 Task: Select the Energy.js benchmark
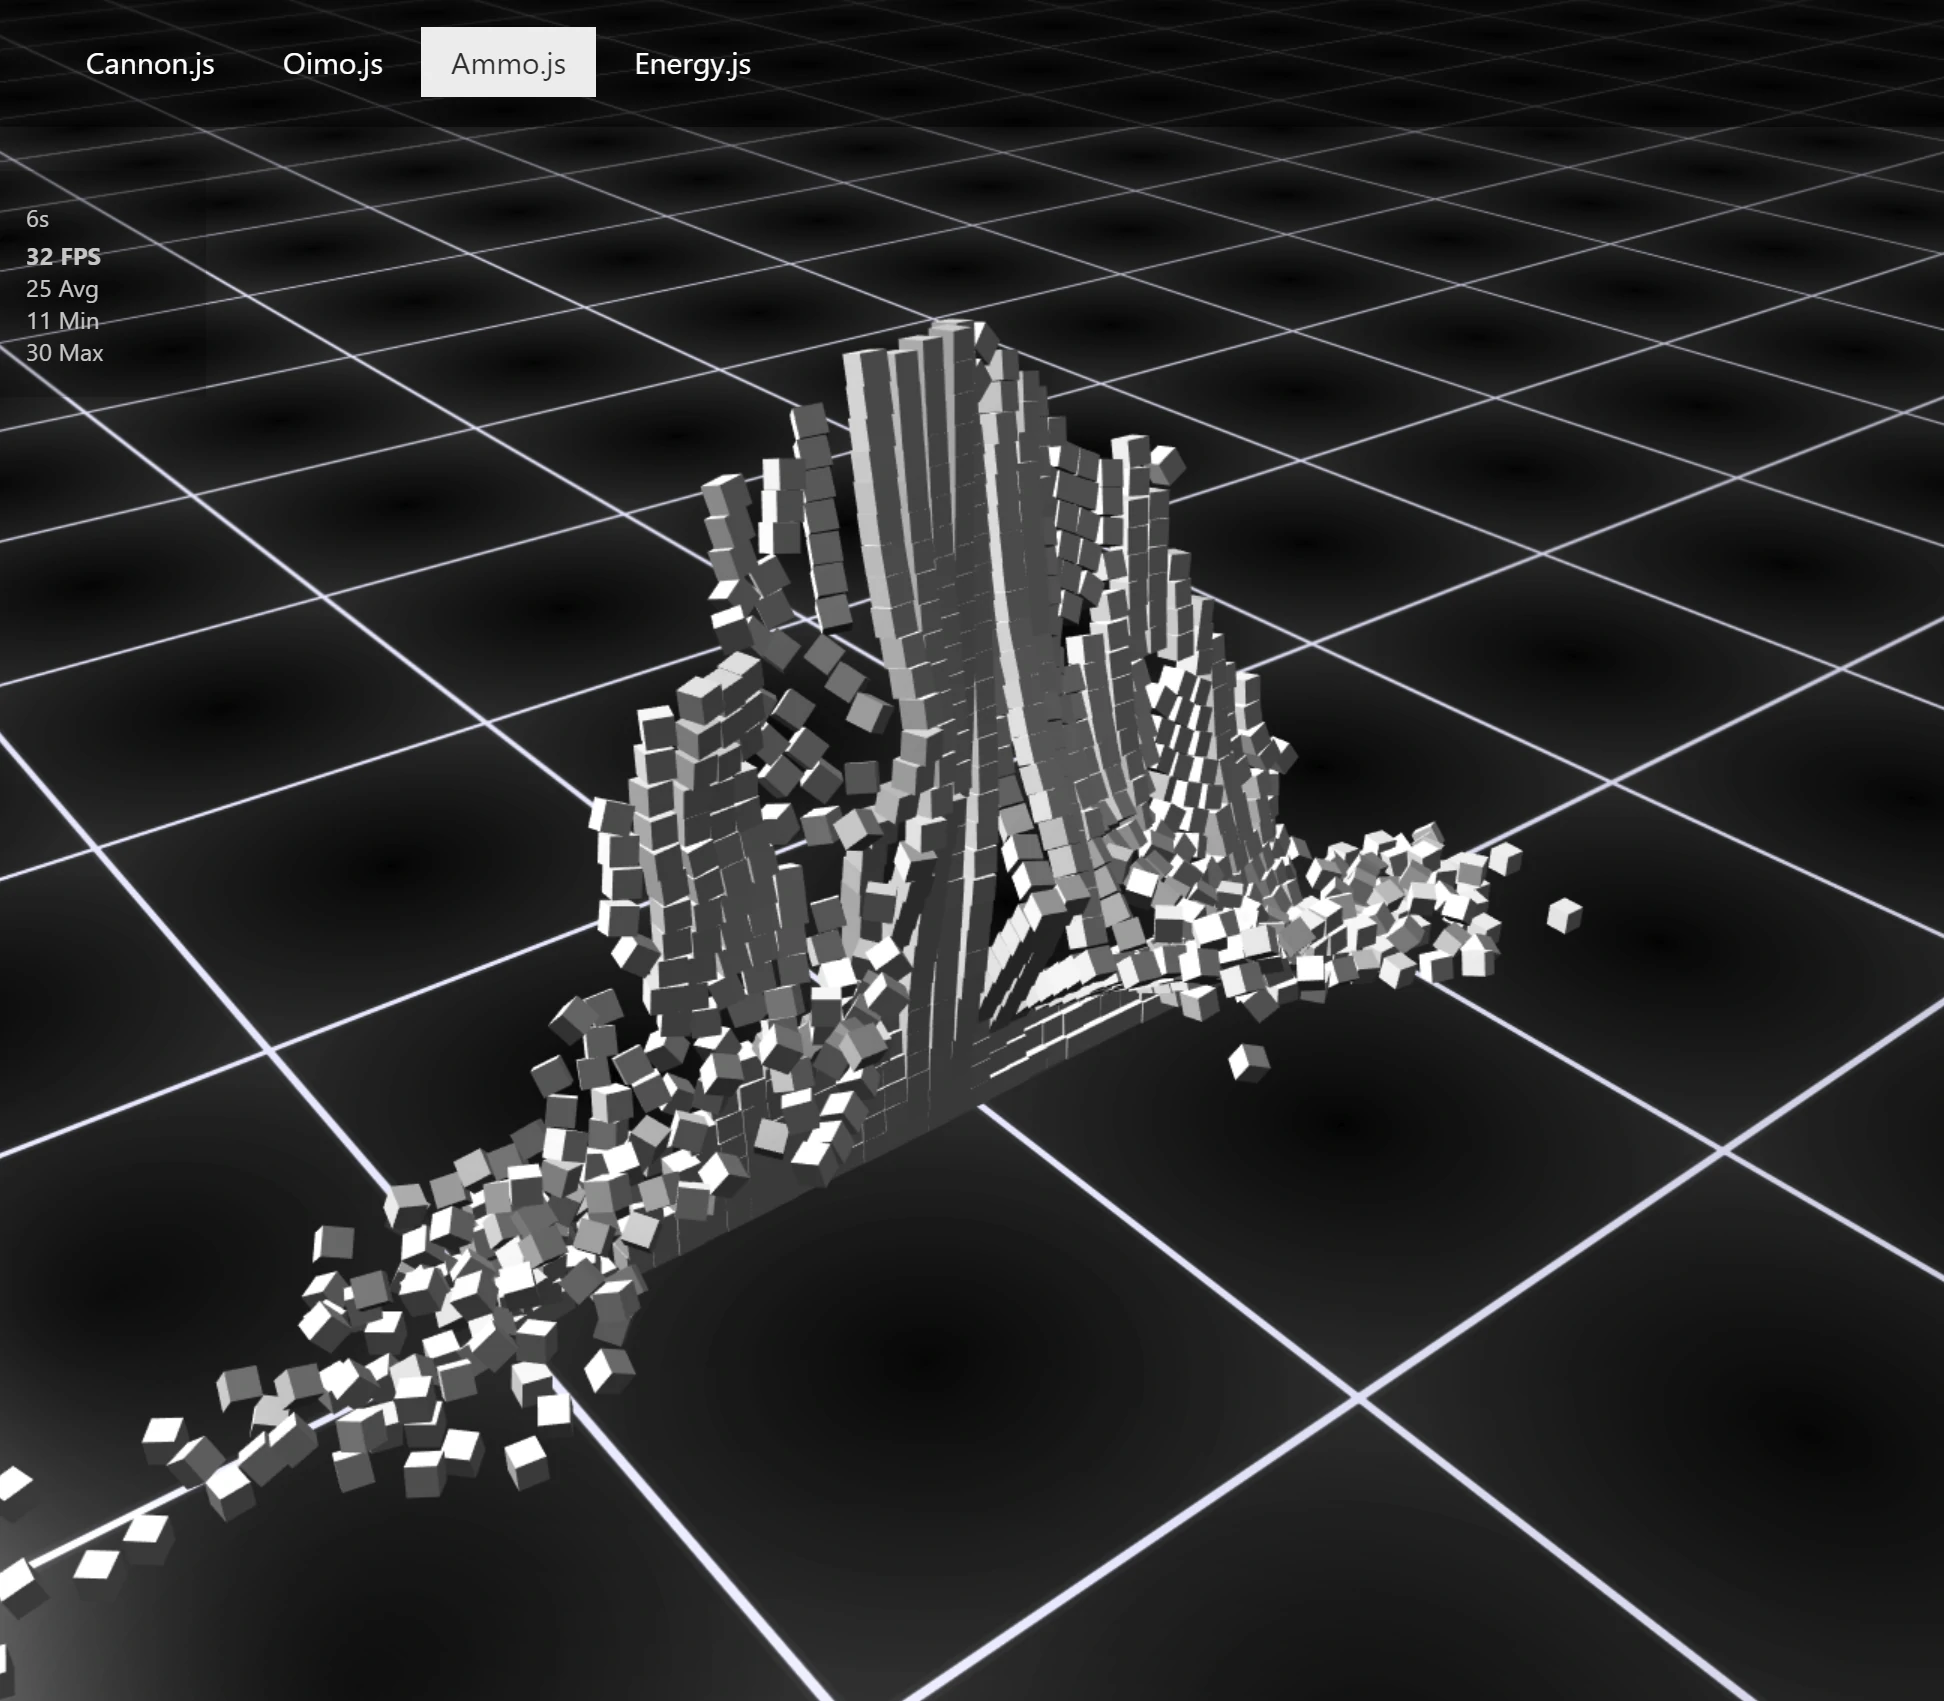691,63
